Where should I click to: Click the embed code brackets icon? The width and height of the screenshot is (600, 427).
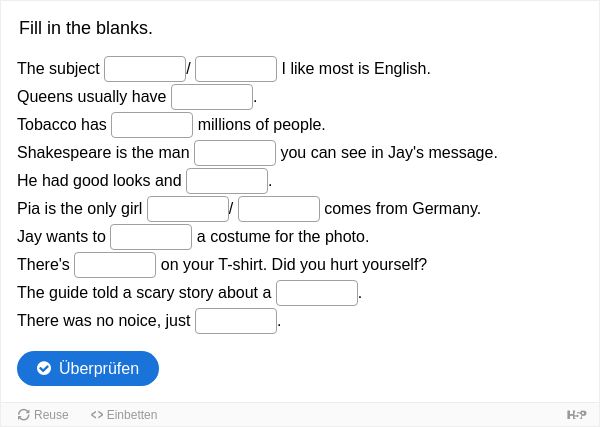point(97,415)
